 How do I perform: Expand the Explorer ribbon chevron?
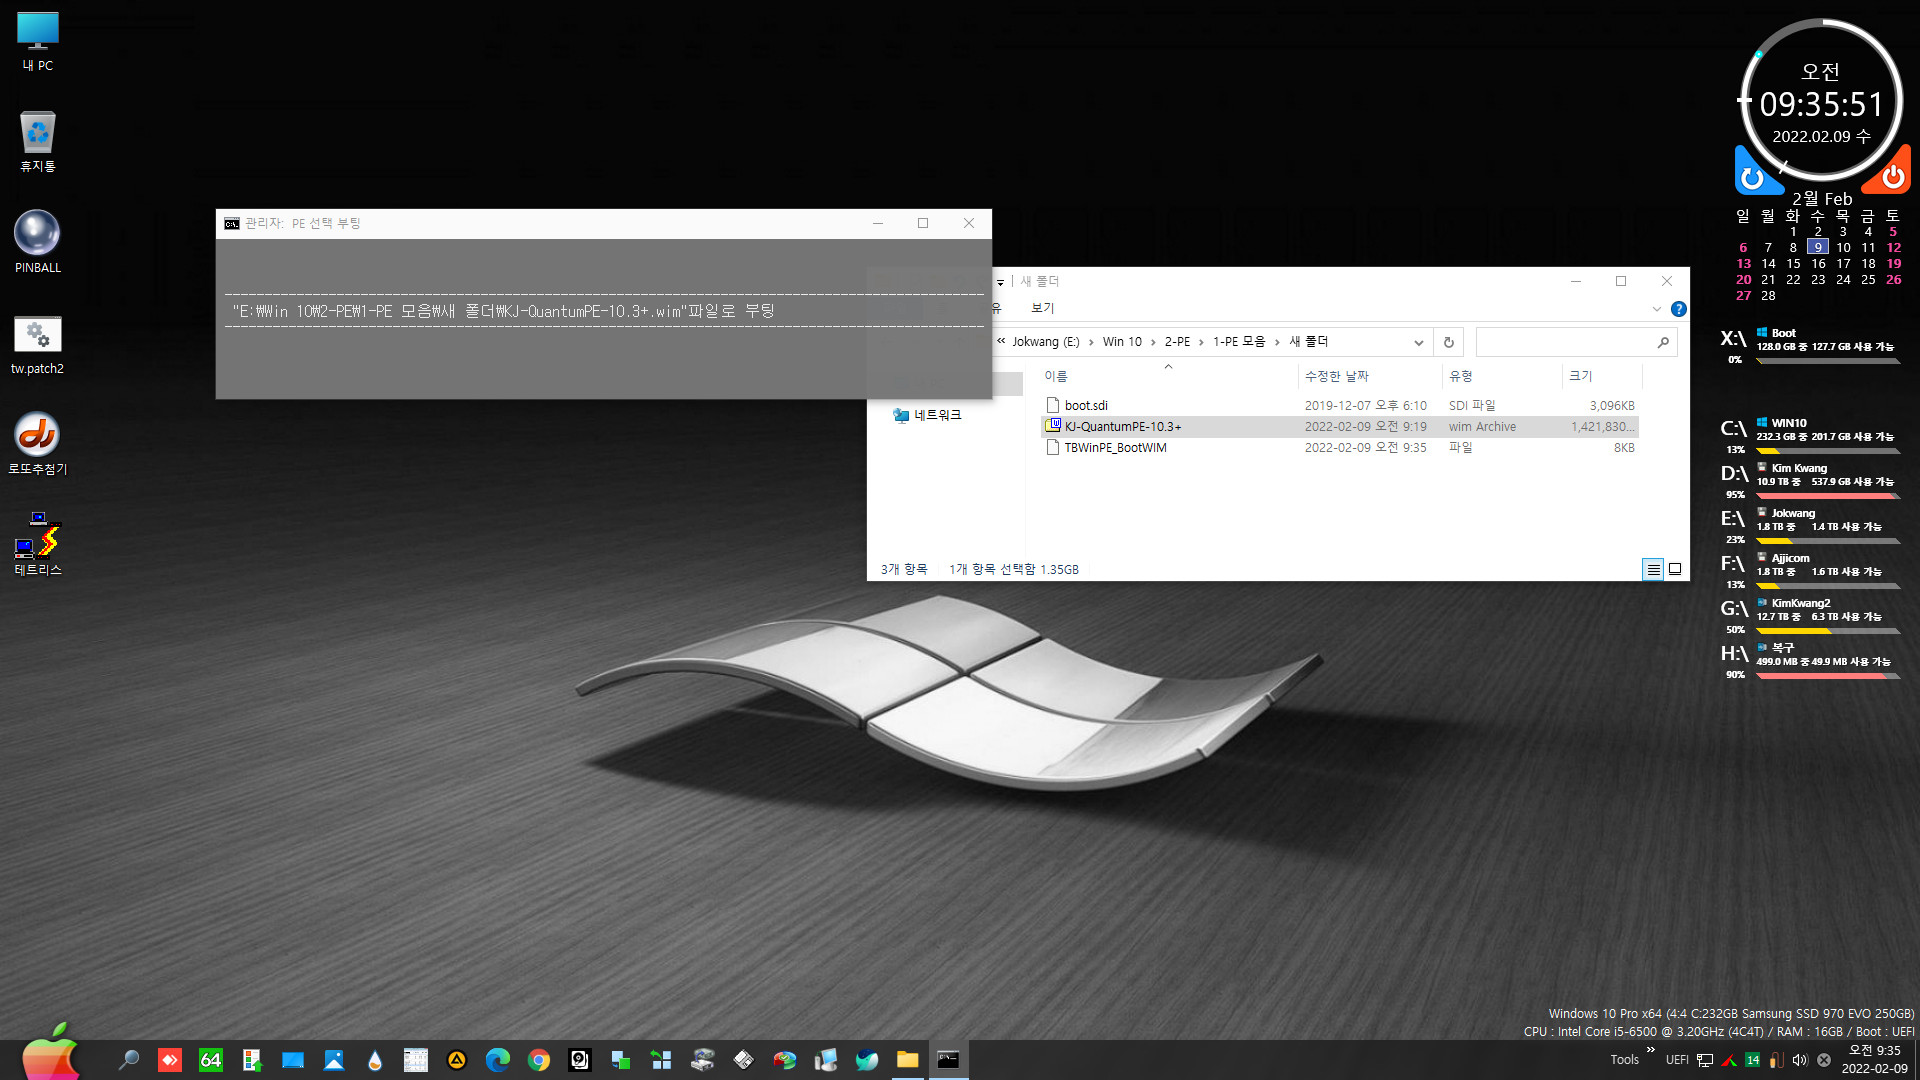pos(1657,309)
